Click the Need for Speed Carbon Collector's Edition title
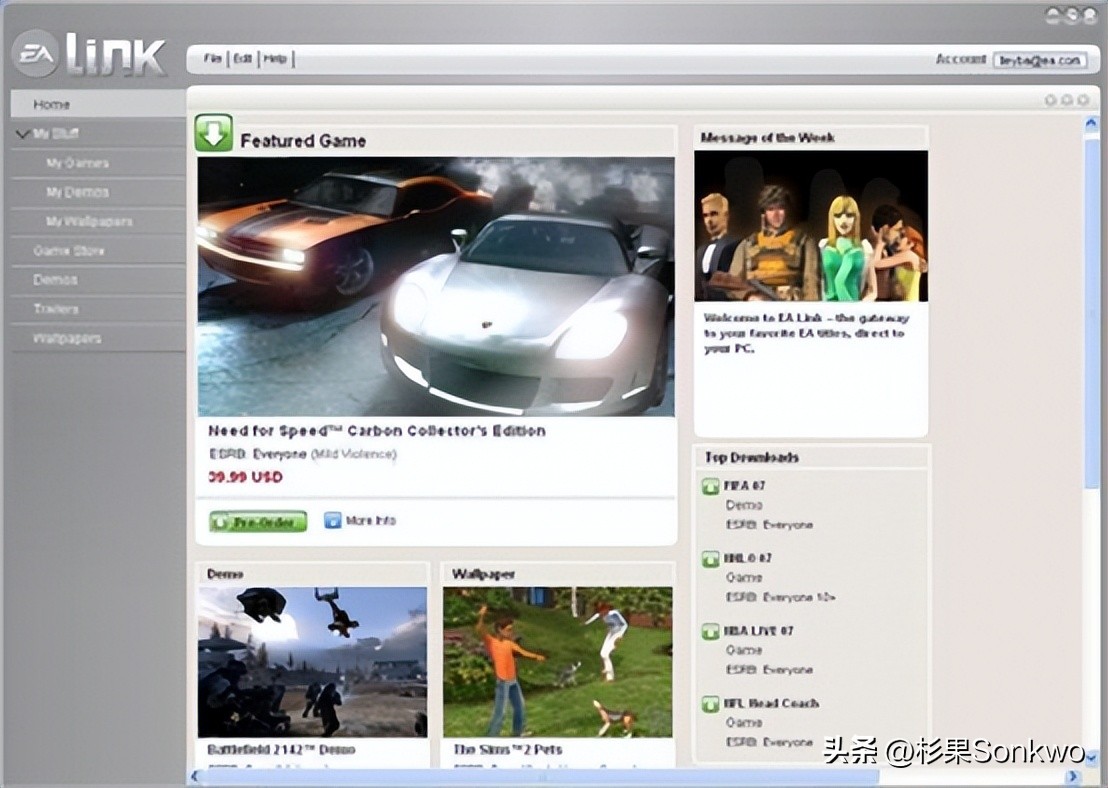Screen dimensions: 1108x788 (x=377, y=431)
